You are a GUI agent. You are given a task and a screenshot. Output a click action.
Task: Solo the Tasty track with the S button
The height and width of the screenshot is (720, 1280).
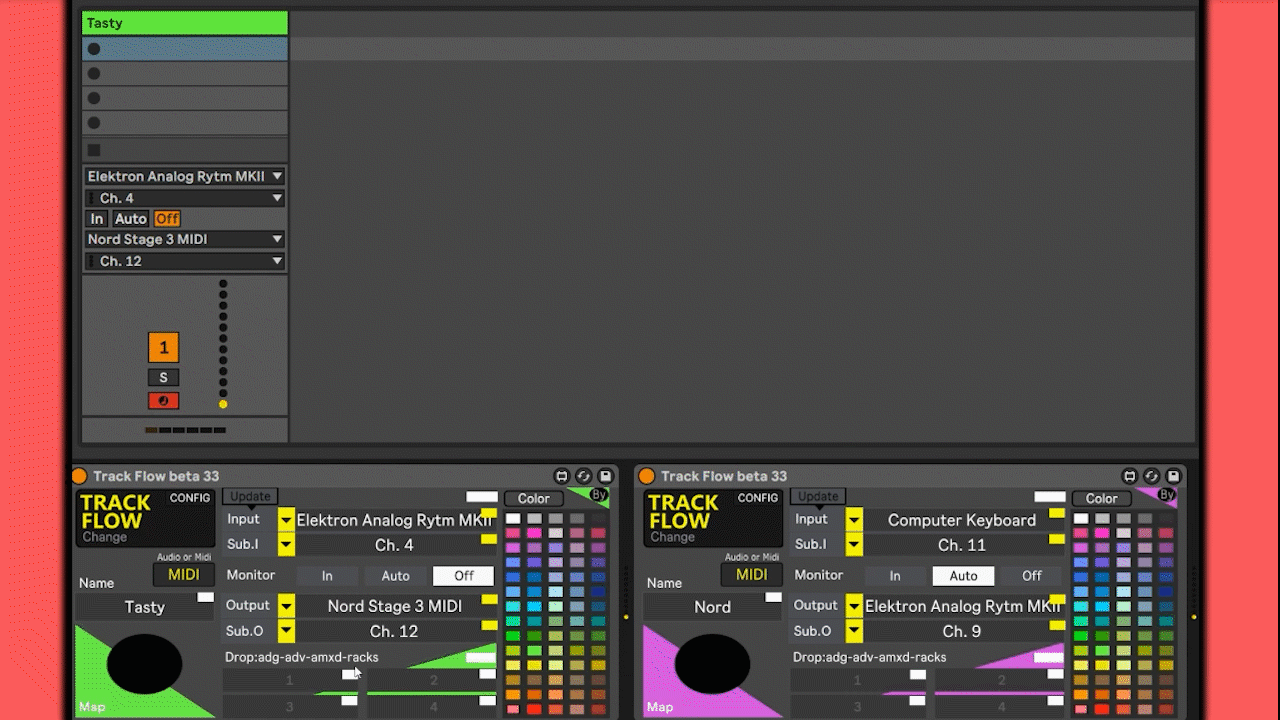163,377
